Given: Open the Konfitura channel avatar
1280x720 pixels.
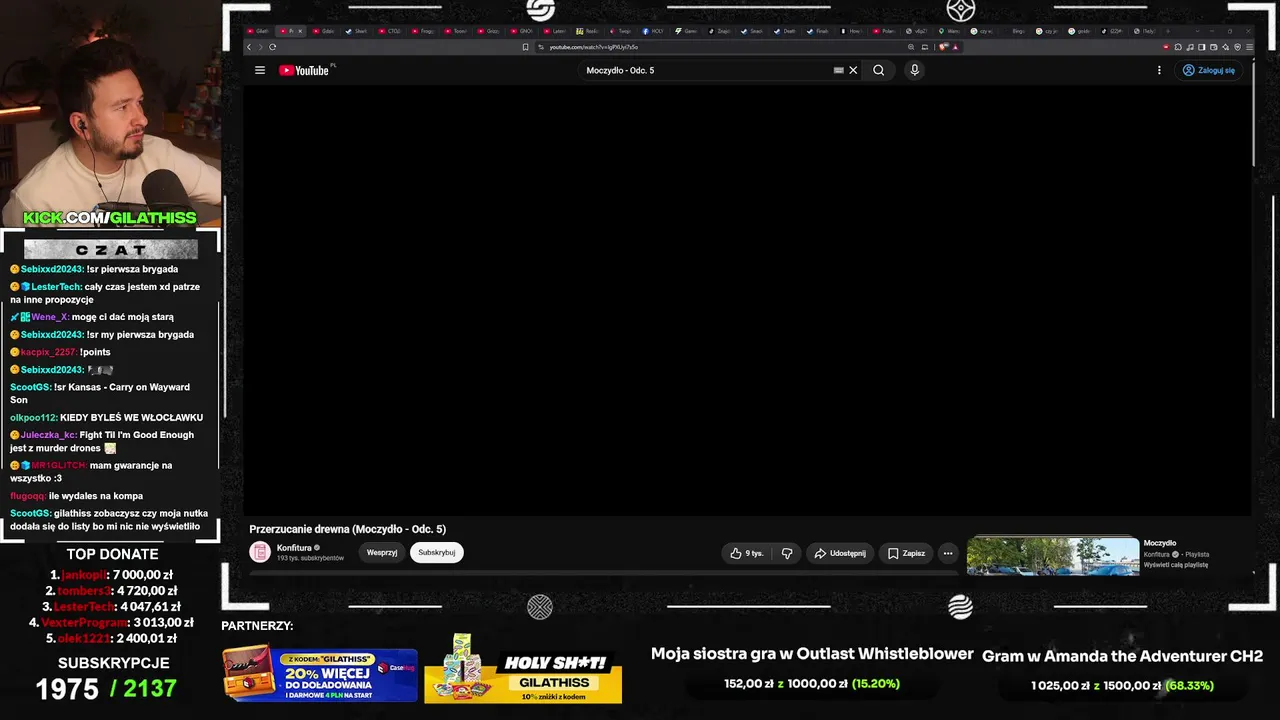Looking at the screenshot, I should pyautogui.click(x=260, y=552).
